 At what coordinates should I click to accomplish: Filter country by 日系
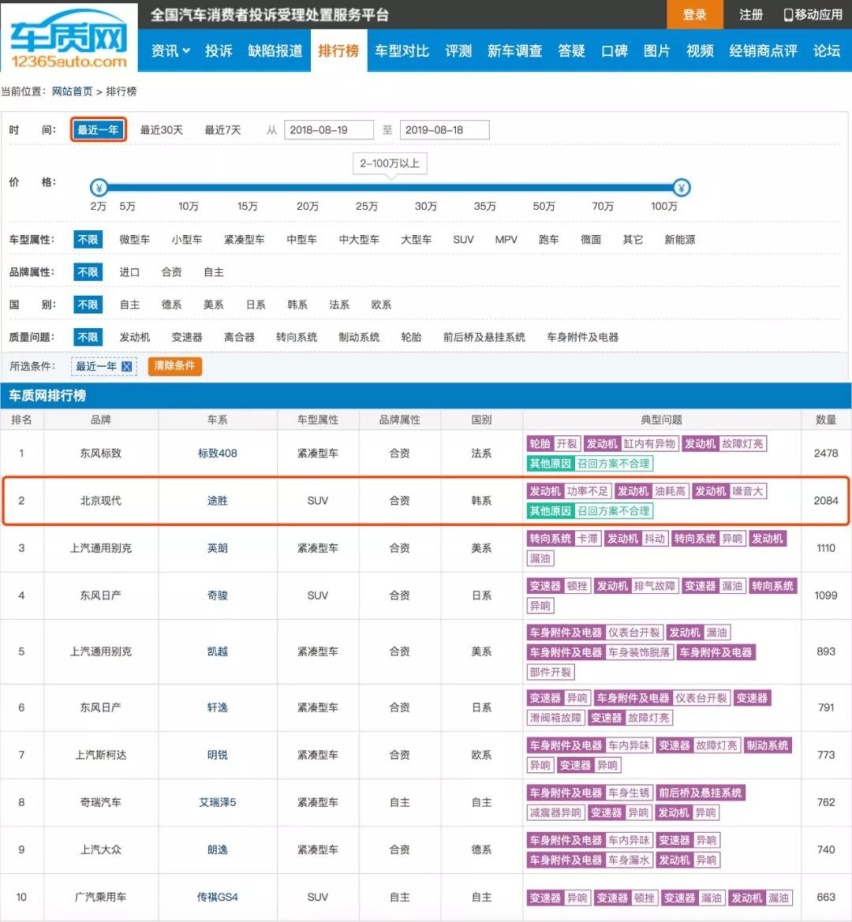point(255,305)
